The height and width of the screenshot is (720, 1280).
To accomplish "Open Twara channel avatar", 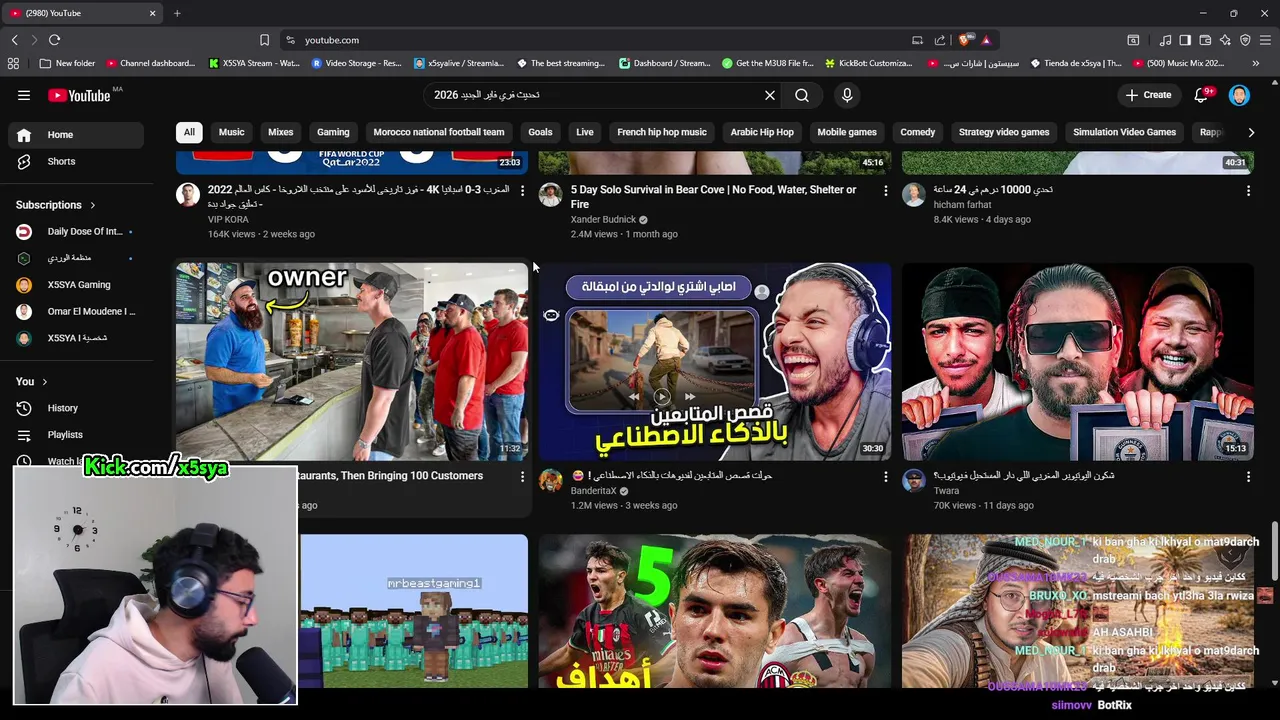I will click(x=914, y=481).
